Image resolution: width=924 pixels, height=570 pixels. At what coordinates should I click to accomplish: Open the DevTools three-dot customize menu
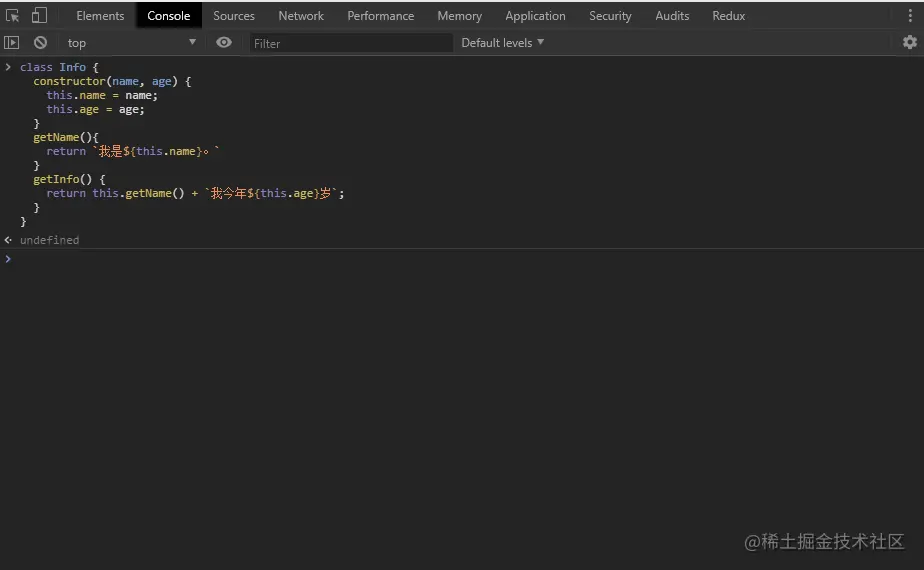910,16
